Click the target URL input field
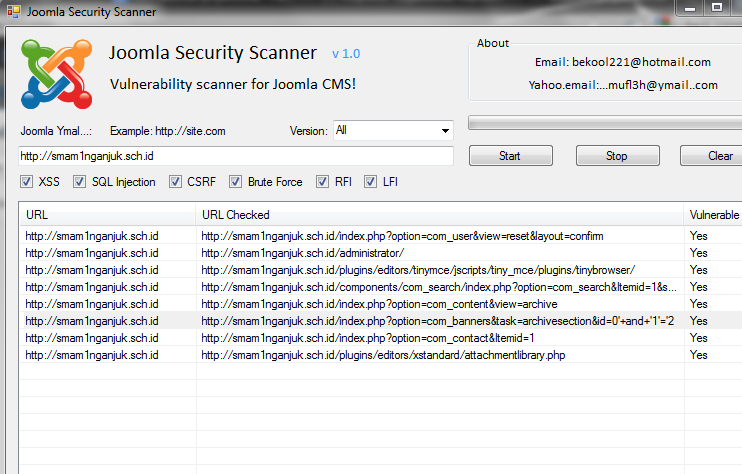 tap(235, 156)
